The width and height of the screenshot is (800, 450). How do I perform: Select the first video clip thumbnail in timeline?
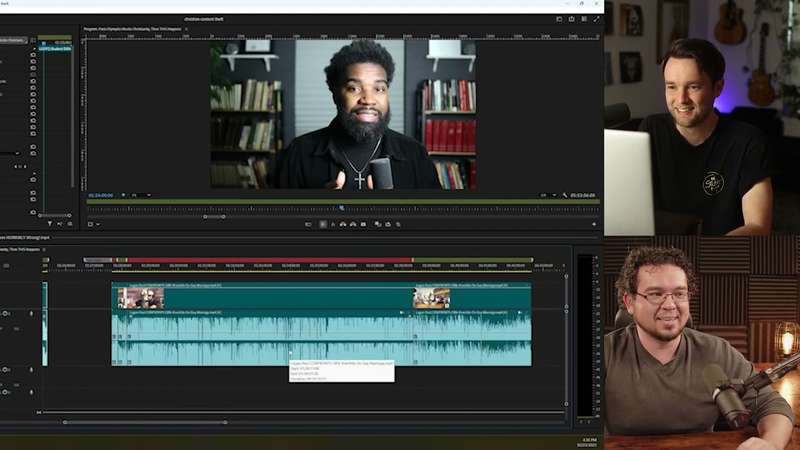(140, 298)
